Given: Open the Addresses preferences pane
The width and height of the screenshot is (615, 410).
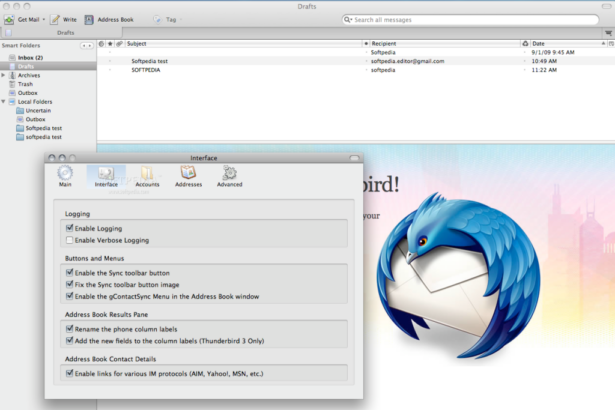Looking at the screenshot, I should click(x=188, y=176).
